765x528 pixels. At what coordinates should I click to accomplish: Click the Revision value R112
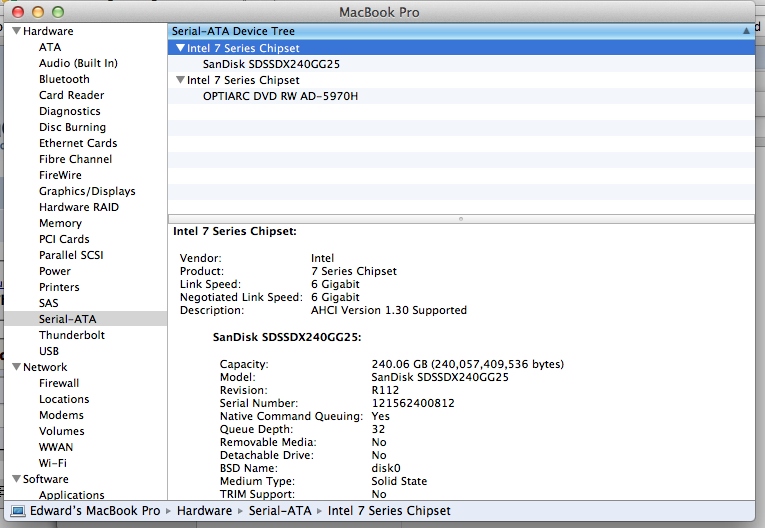coord(385,390)
